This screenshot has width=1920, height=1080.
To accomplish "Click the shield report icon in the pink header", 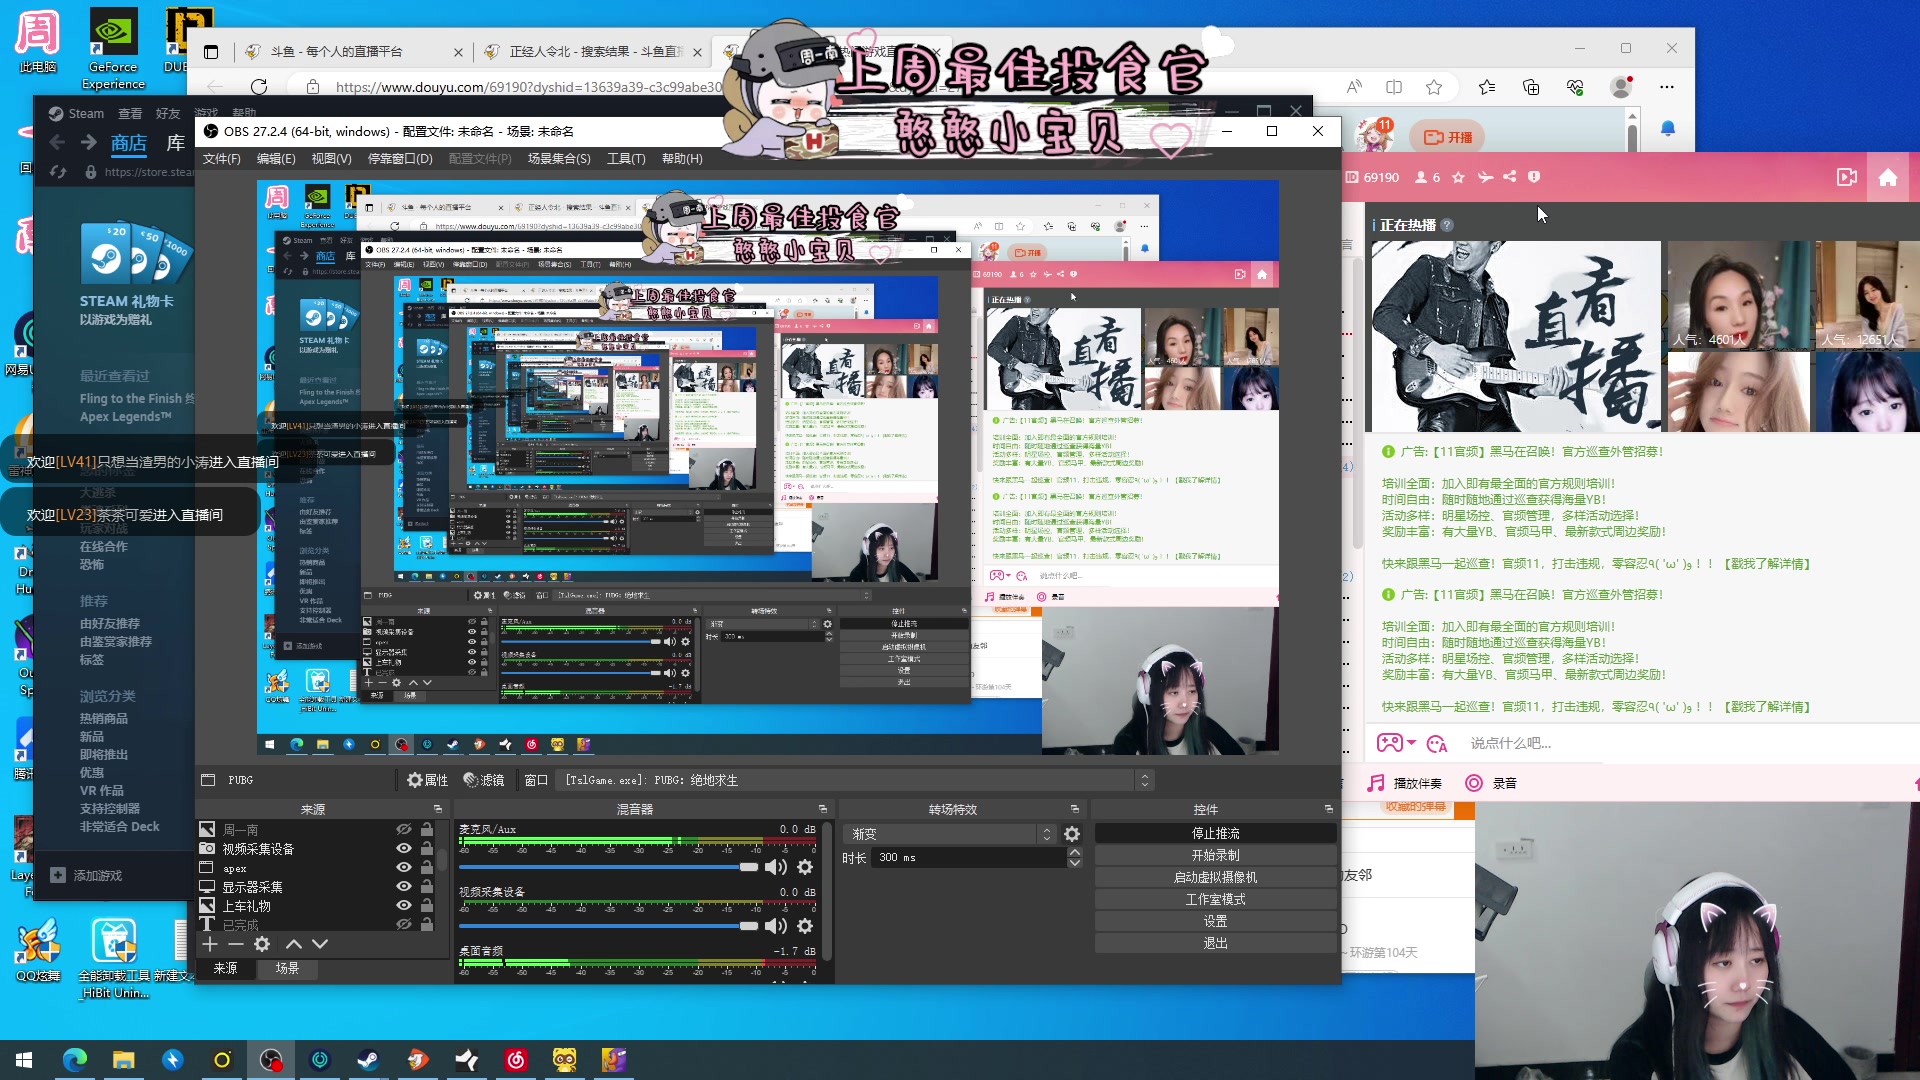I will [1534, 177].
